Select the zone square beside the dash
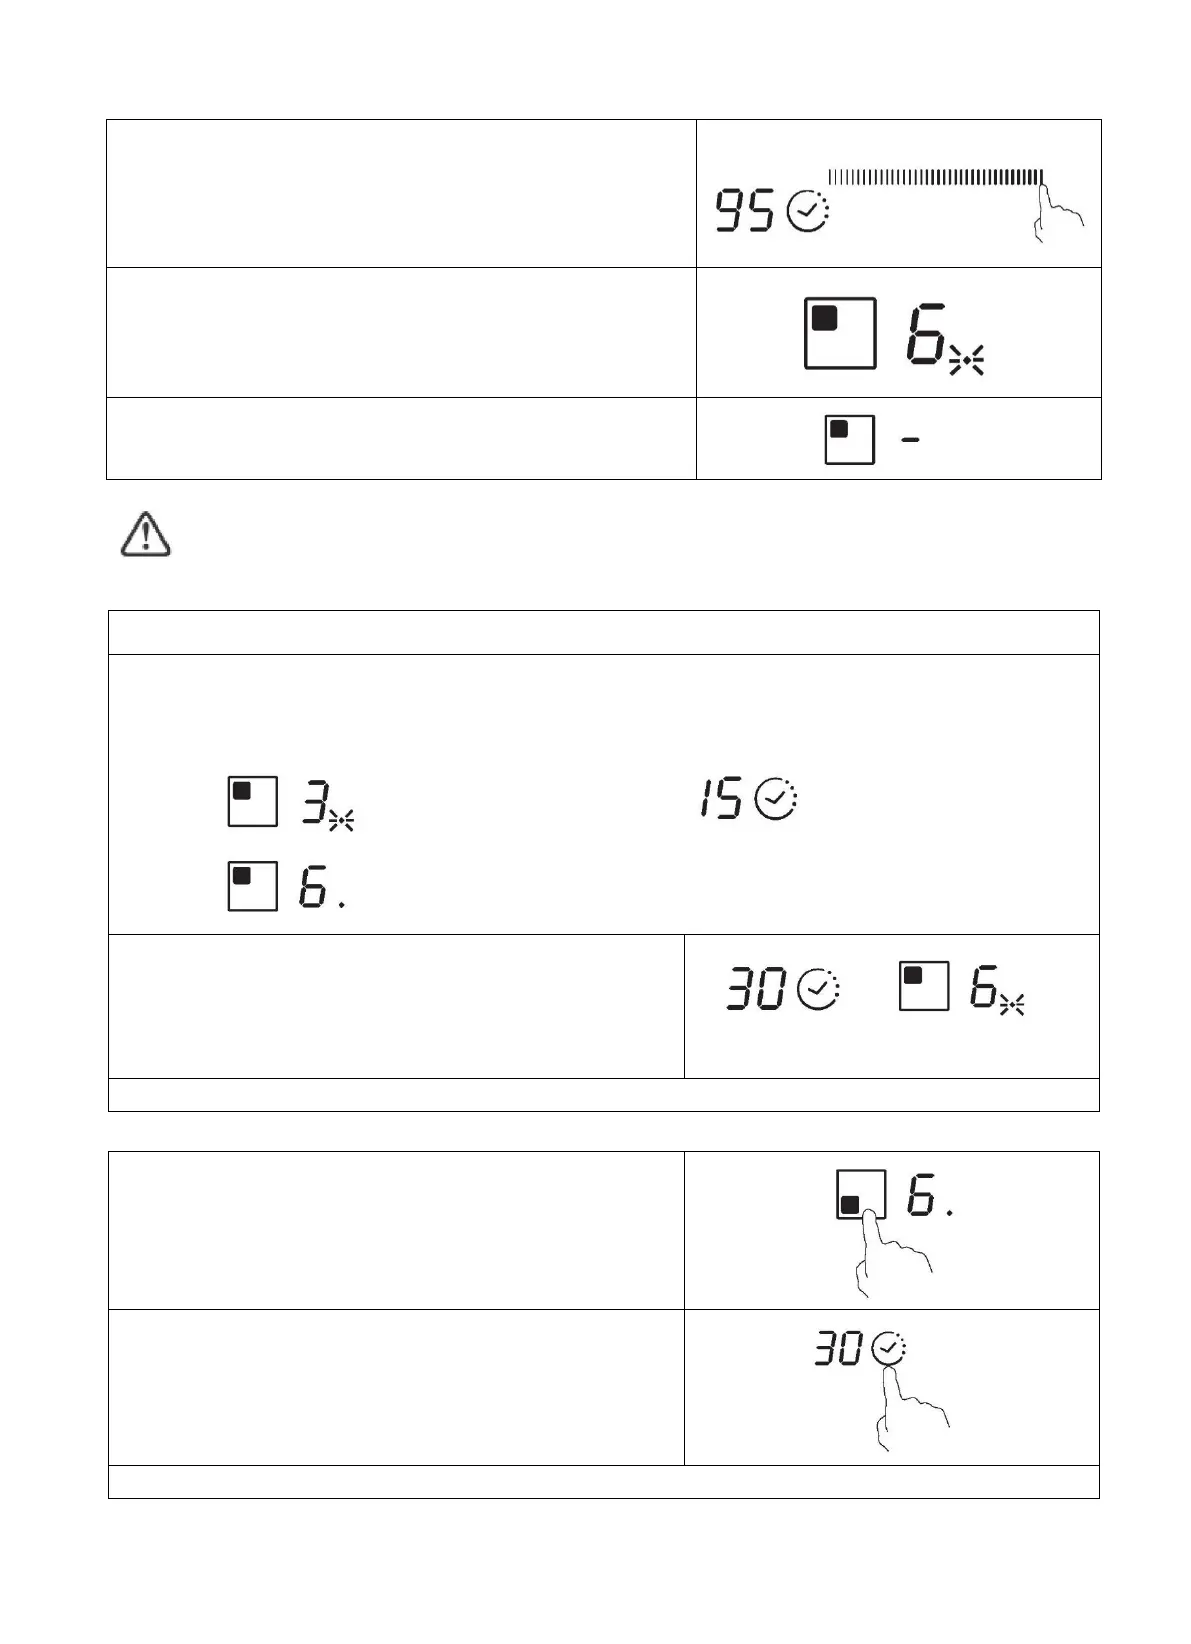1191x1644 pixels. click(x=849, y=439)
